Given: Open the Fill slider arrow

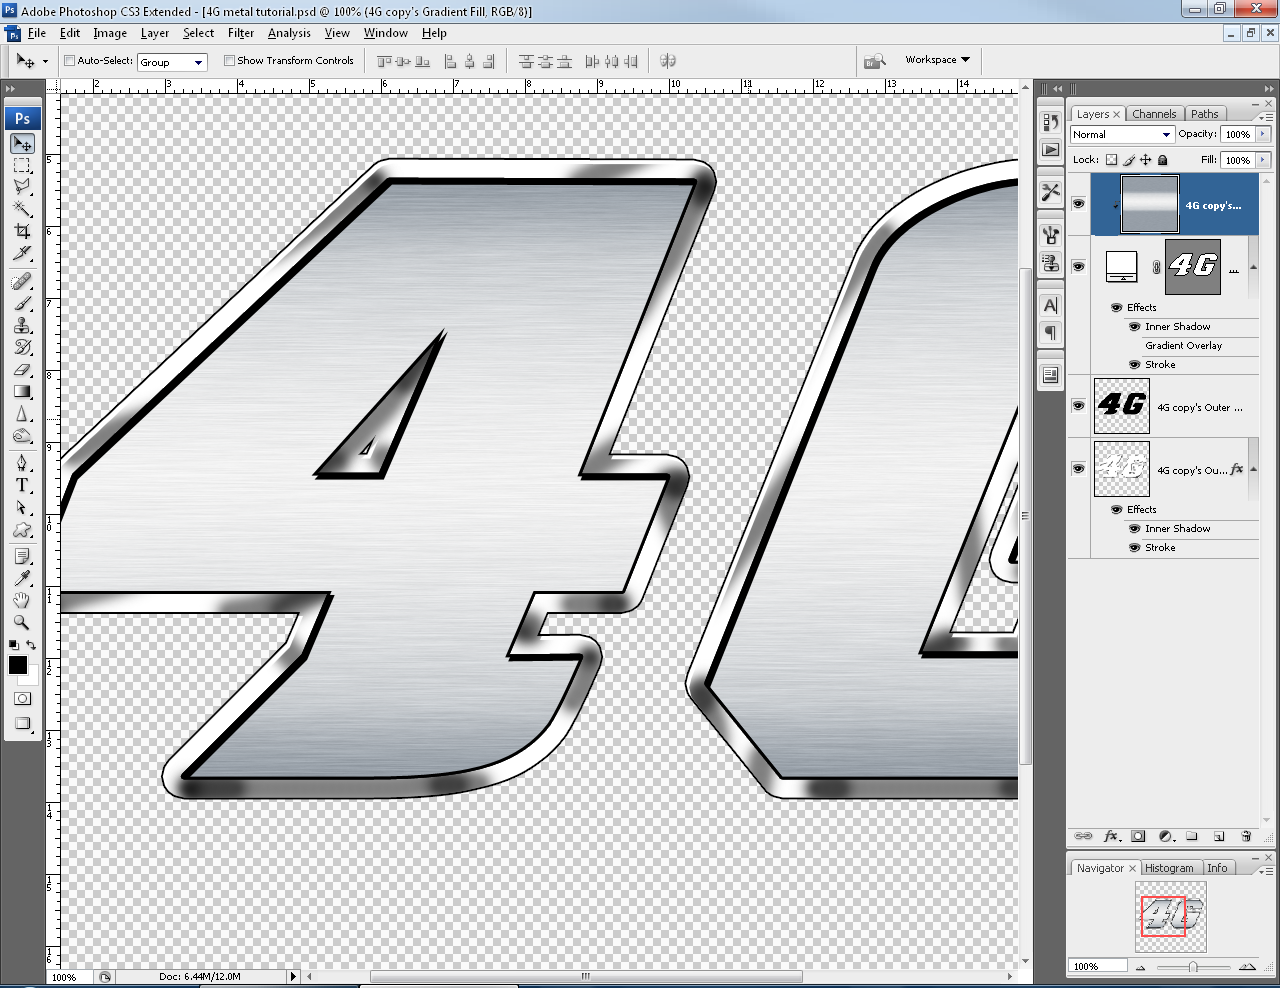Looking at the screenshot, I should pos(1263,160).
